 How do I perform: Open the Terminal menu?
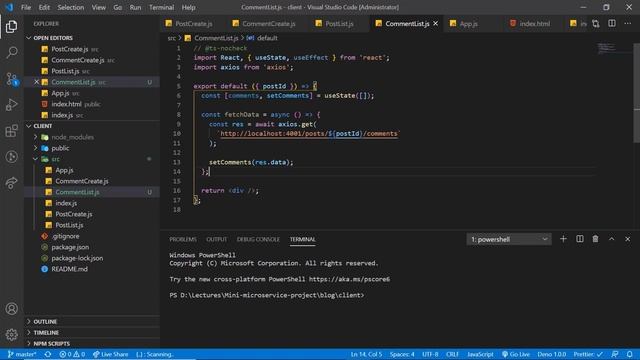(x=161, y=7)
